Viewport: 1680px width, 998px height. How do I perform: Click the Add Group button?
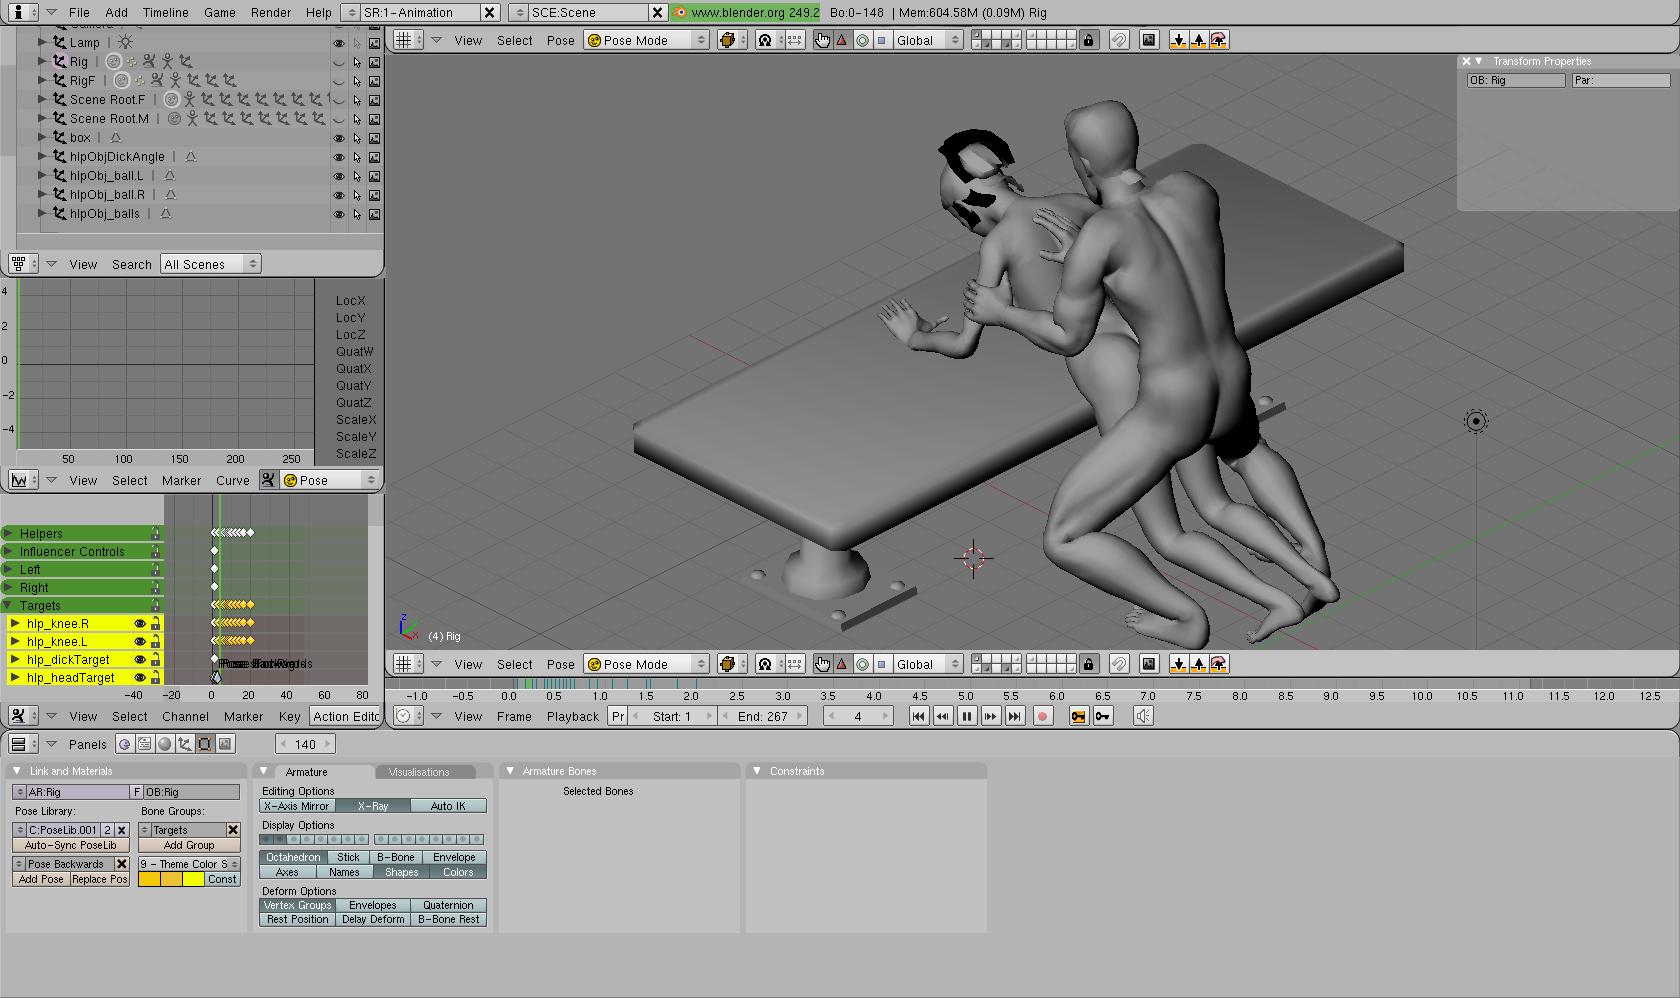(x=189, y=845)
